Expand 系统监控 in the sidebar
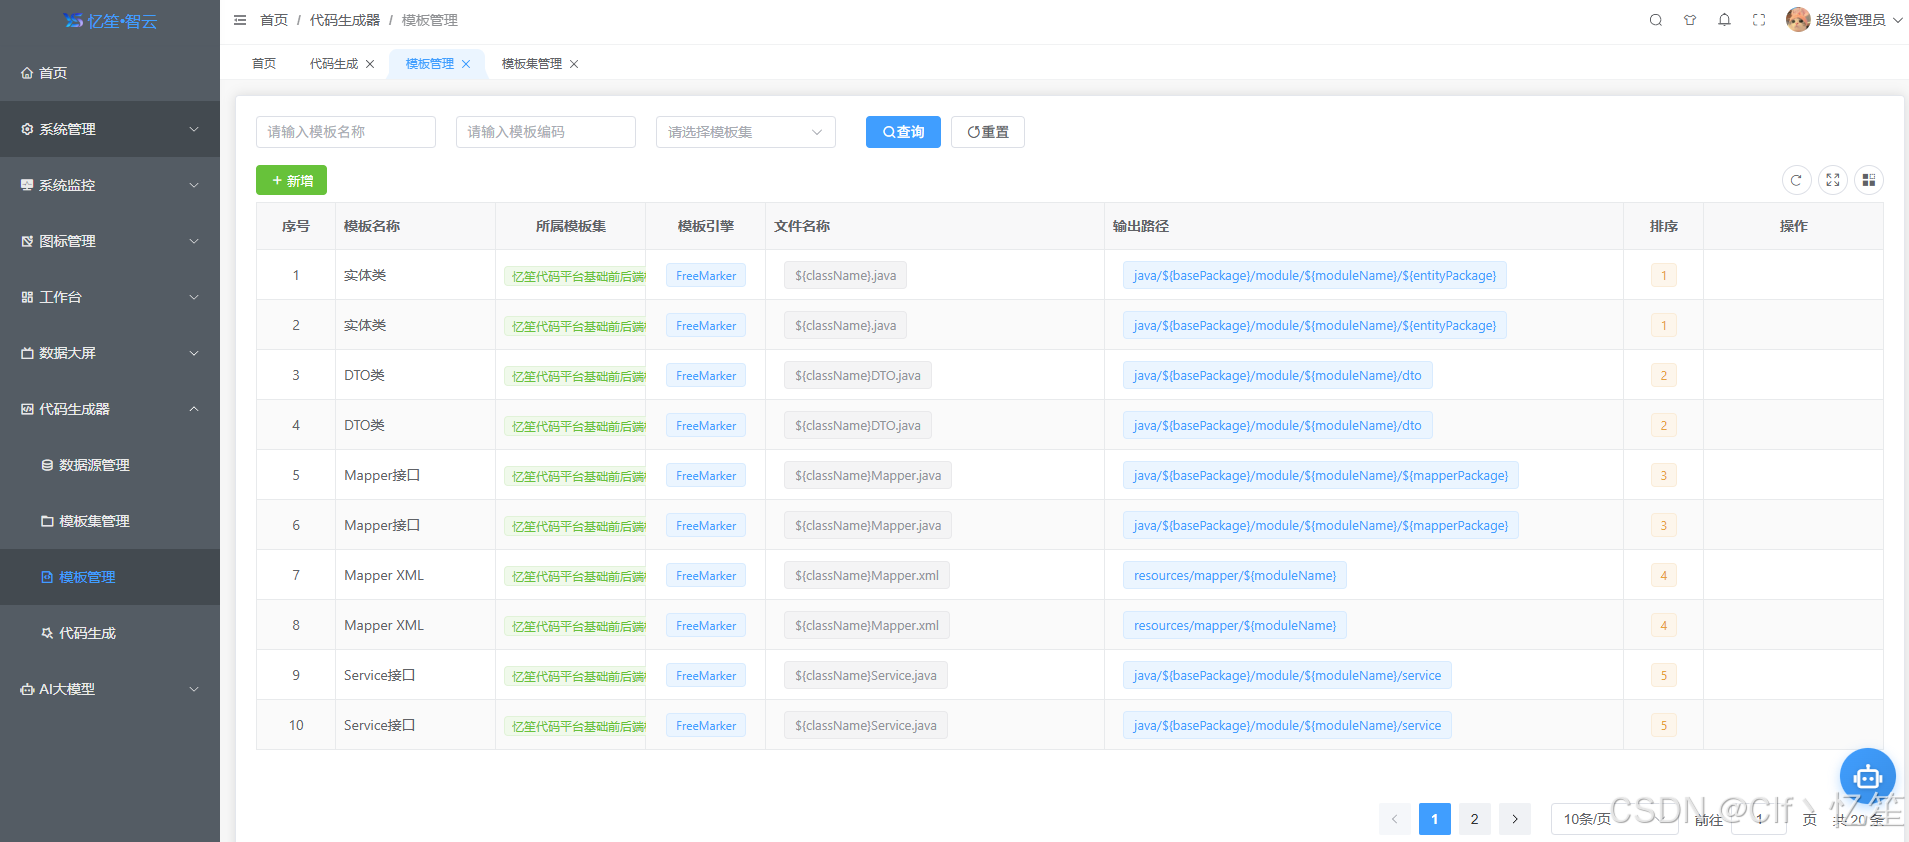Screen dimensions: 1909x842 [x=110, y=185]
